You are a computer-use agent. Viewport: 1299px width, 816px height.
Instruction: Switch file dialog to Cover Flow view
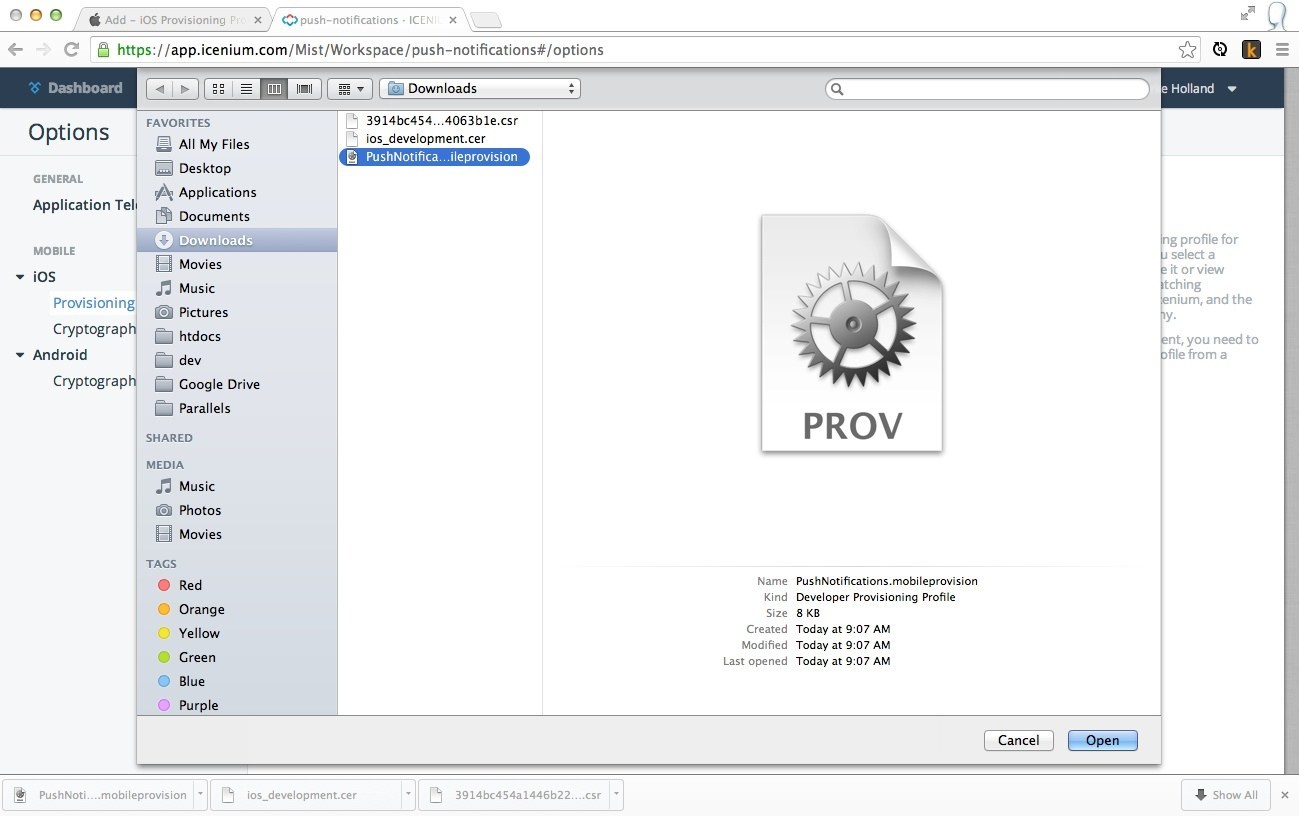[x=305, y=89]
